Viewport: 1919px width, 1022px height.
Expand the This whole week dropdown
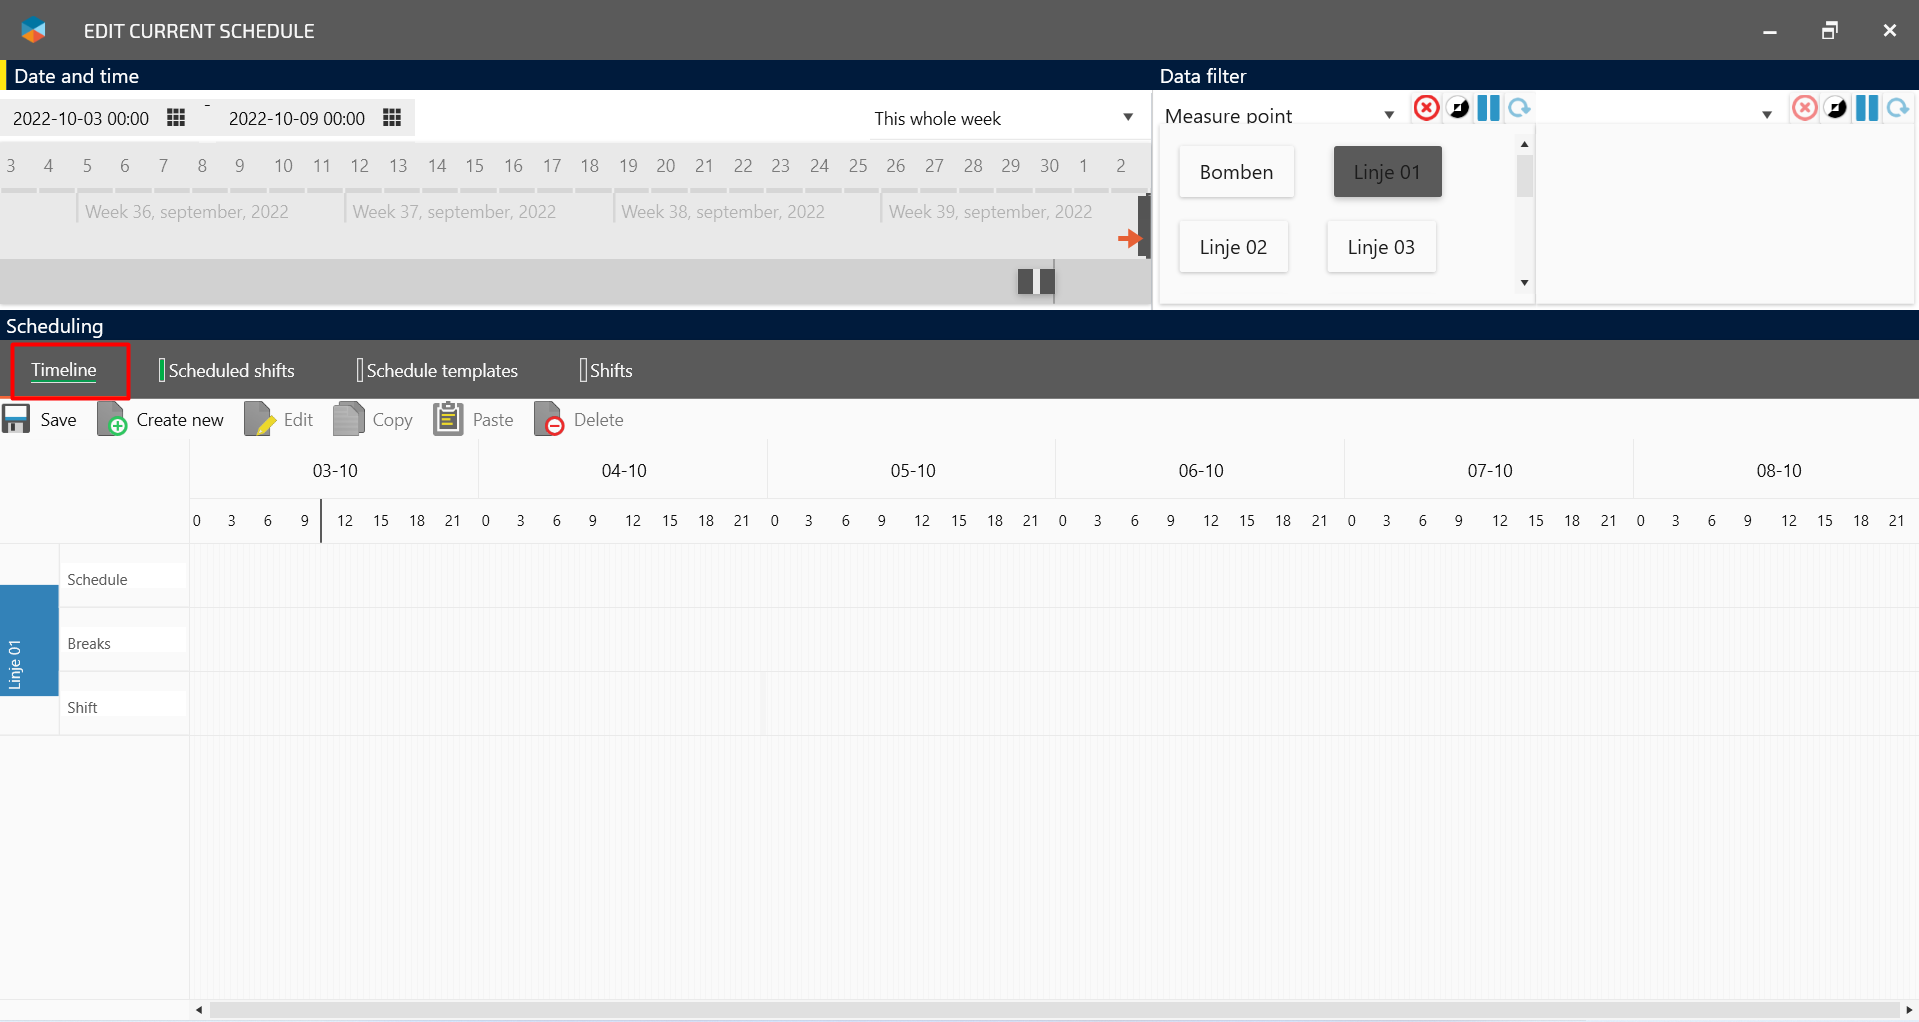pyautogui.click(x=1128, y=118)
